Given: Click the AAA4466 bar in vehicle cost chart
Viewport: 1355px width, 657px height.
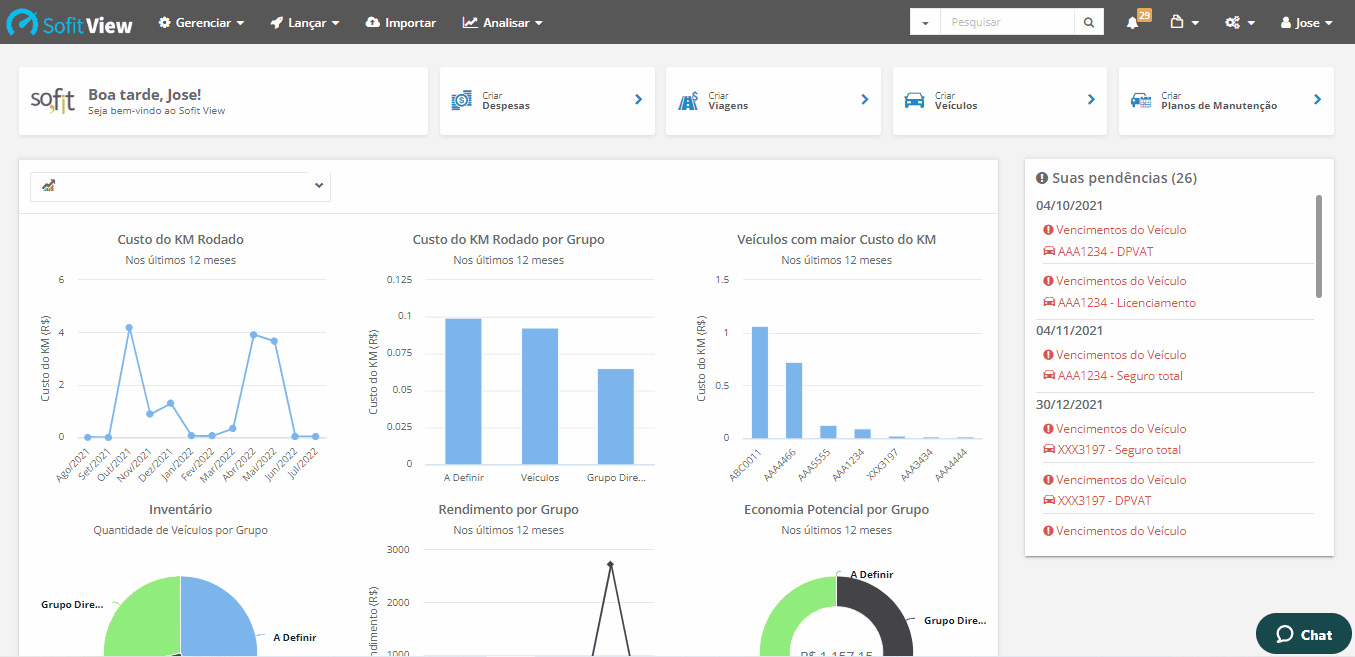Looking at the screenshot, I should pyautogui.click(x=794, y=400).
